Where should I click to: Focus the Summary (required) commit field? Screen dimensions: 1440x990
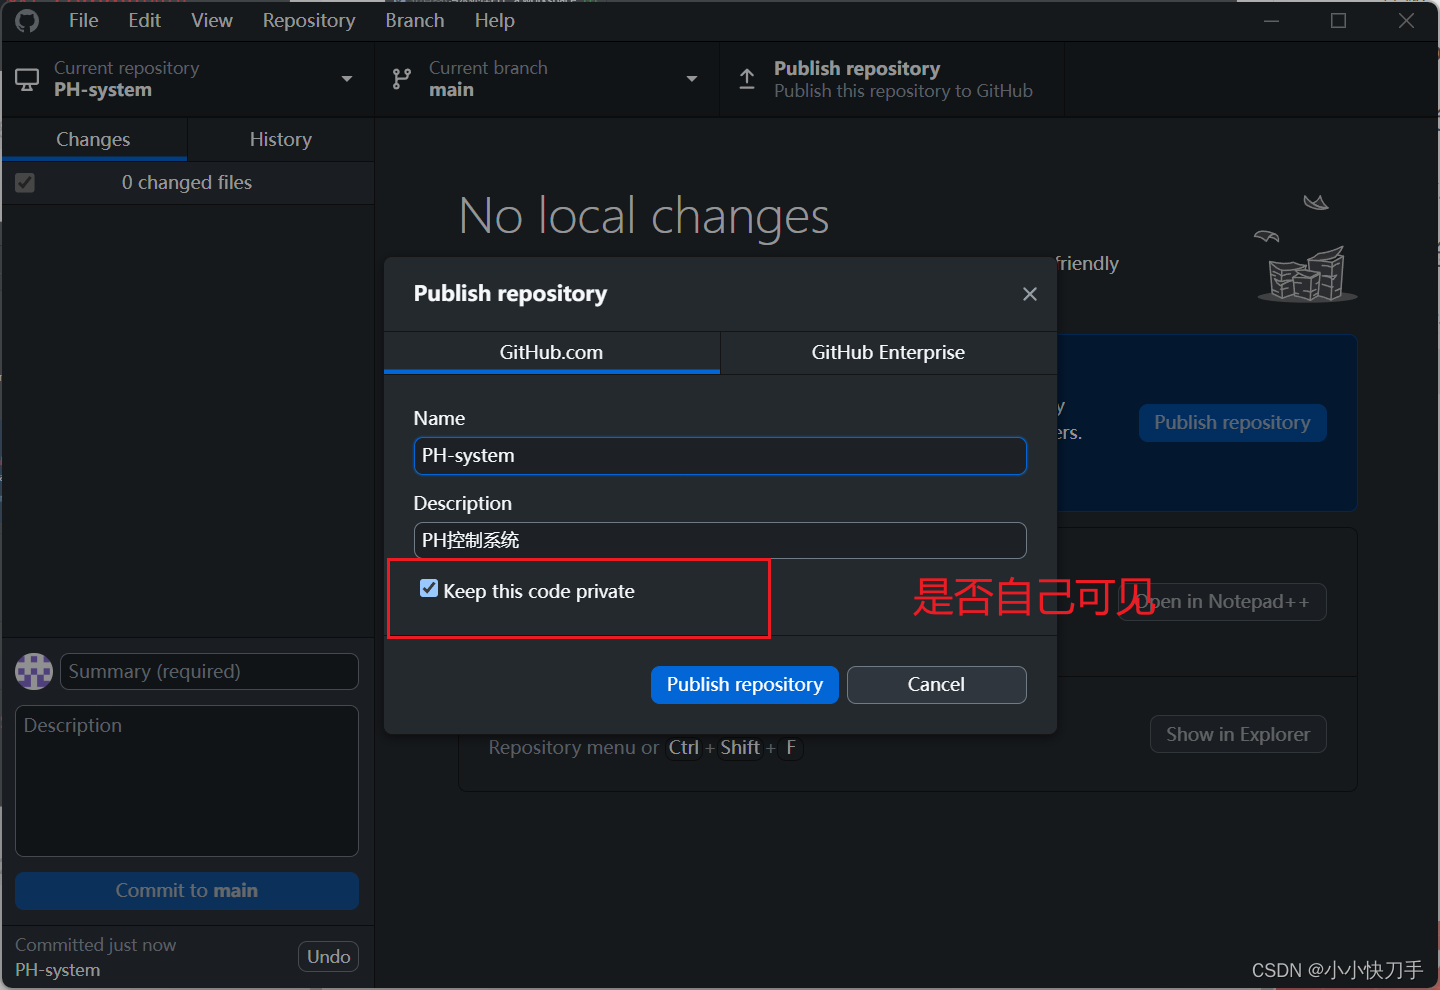coord(209,671)
